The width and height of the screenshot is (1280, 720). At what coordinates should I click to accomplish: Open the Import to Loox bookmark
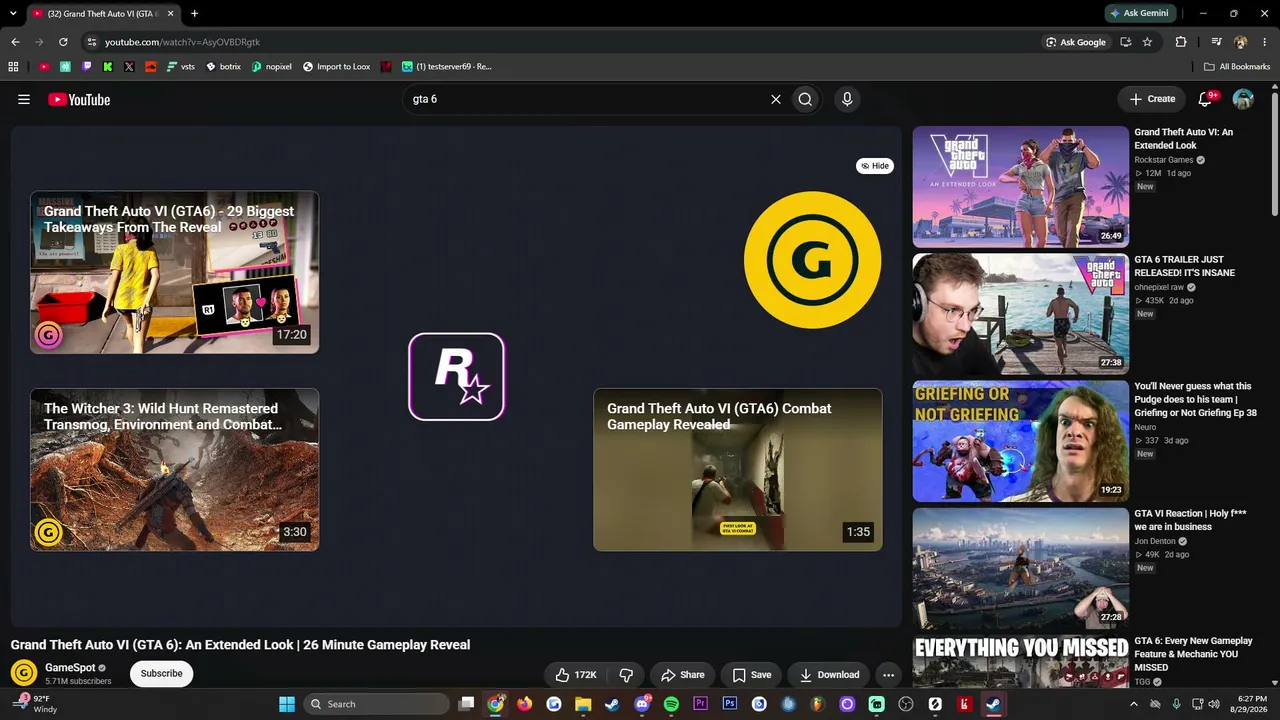tap(336, 67)
